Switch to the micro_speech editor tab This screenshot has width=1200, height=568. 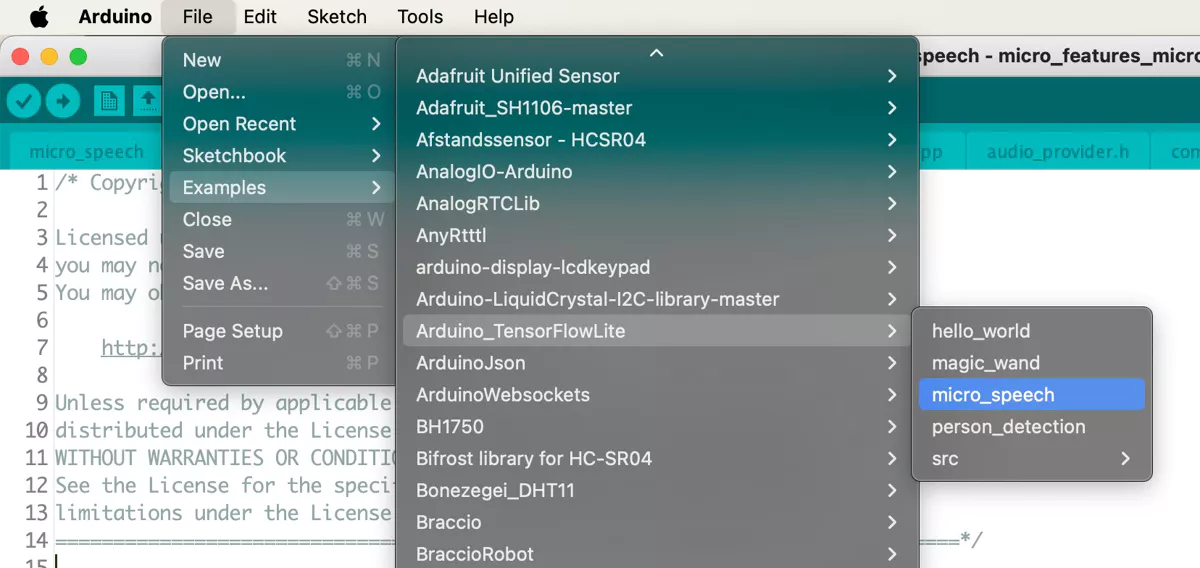[x=86, y=152]
